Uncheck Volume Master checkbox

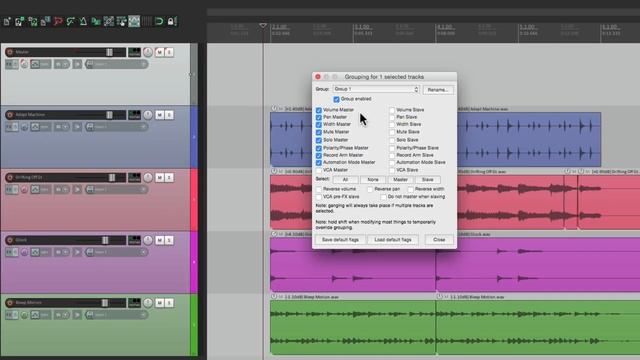coord(319,110)
